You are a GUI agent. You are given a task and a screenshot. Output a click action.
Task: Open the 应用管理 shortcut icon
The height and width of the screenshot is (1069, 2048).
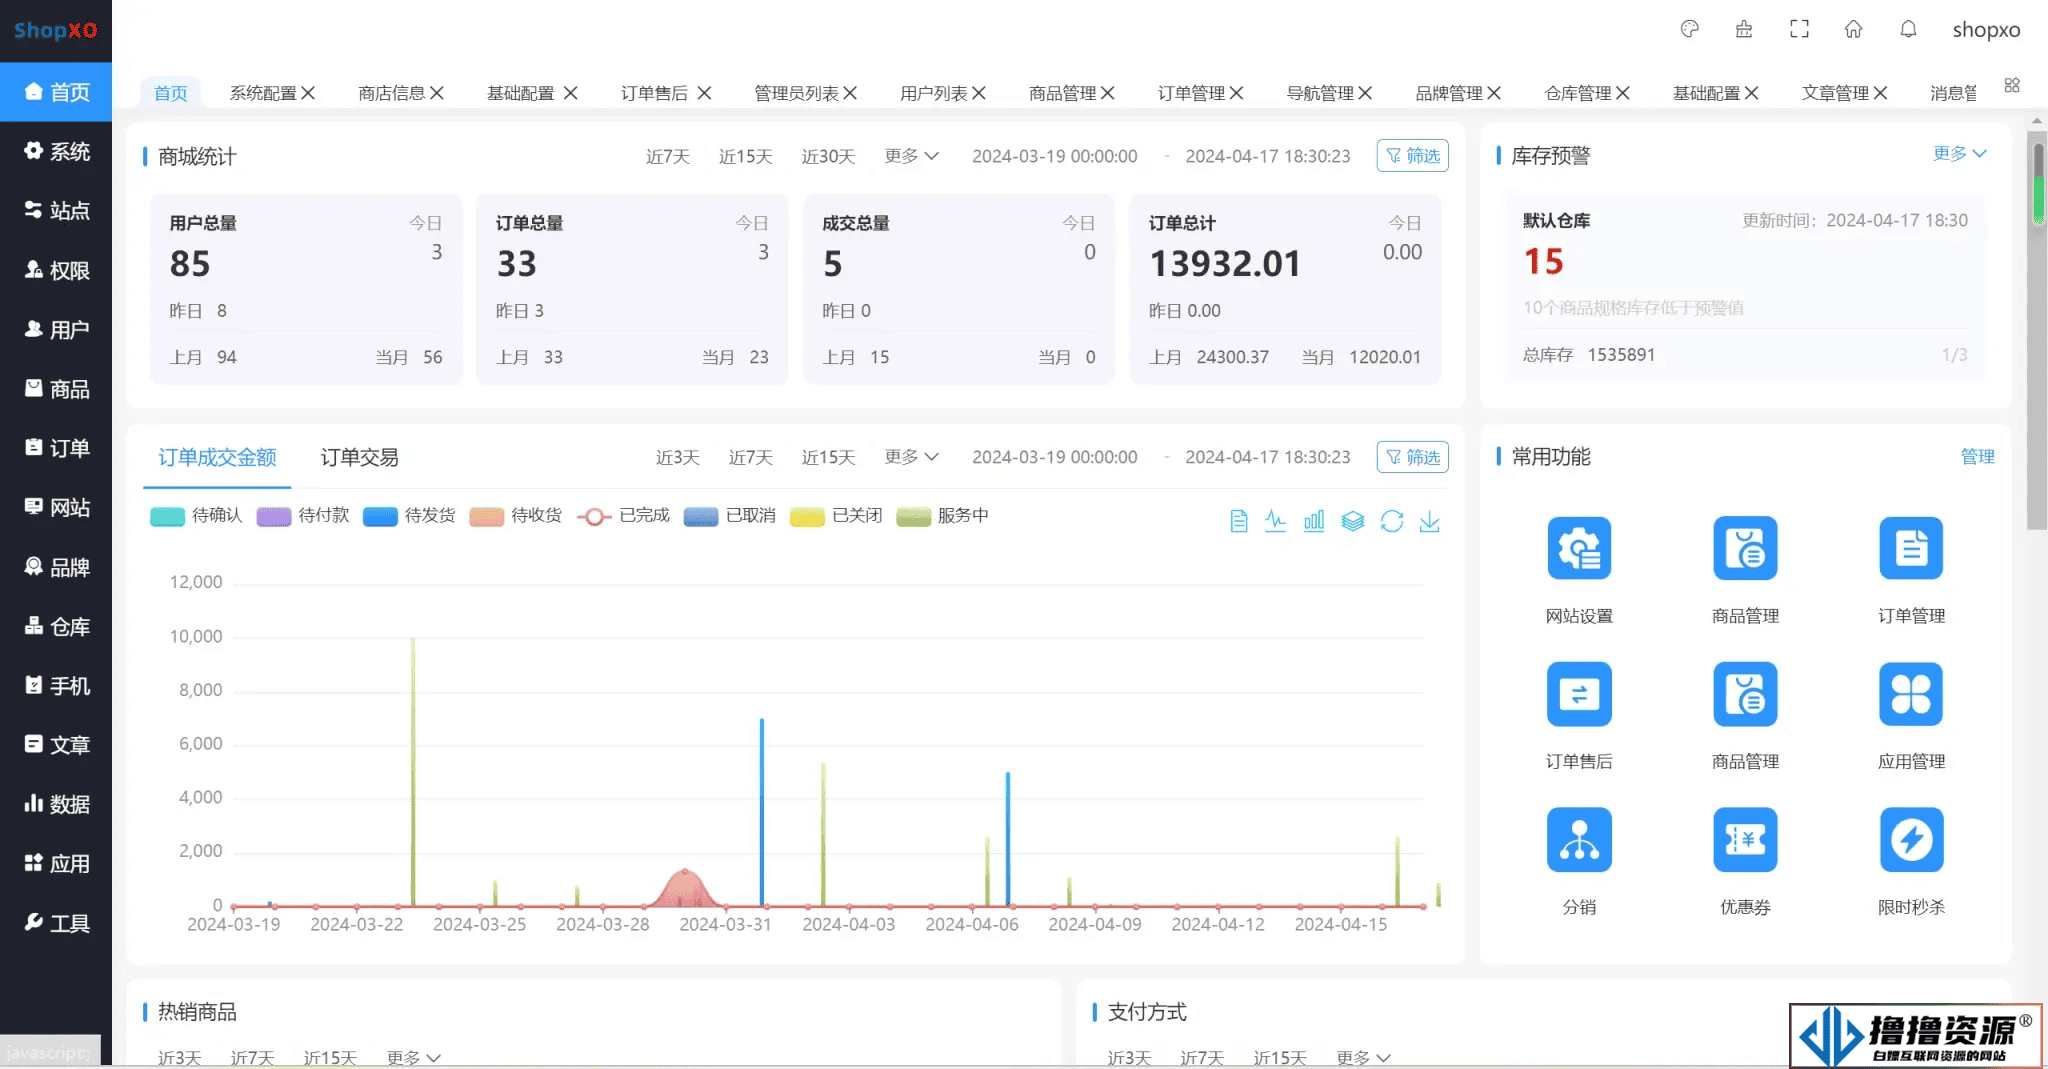click(x=1911, y=694)
